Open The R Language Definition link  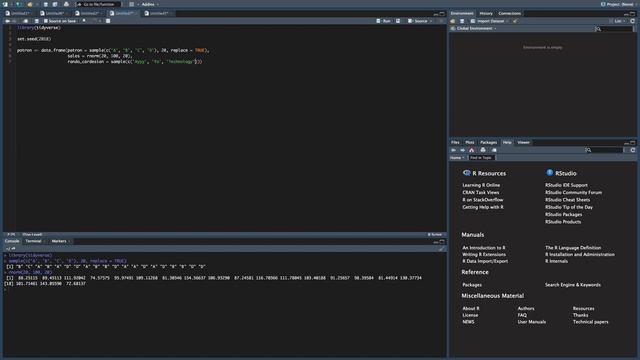(x=573, y=248)
